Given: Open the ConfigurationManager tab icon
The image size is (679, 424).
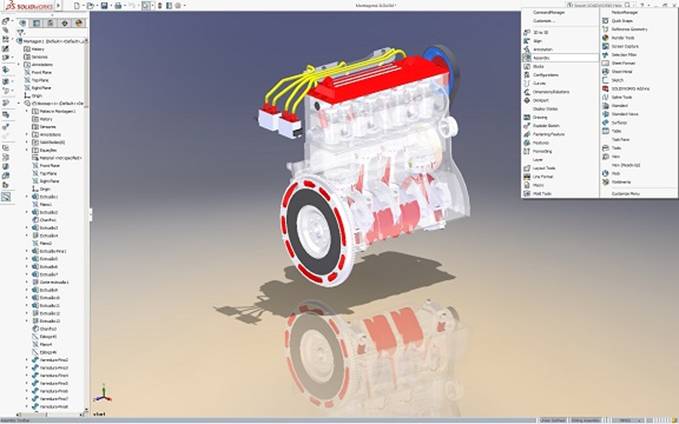Looking at the screenshot, I should pyautogui.click(x=52, y=21).
